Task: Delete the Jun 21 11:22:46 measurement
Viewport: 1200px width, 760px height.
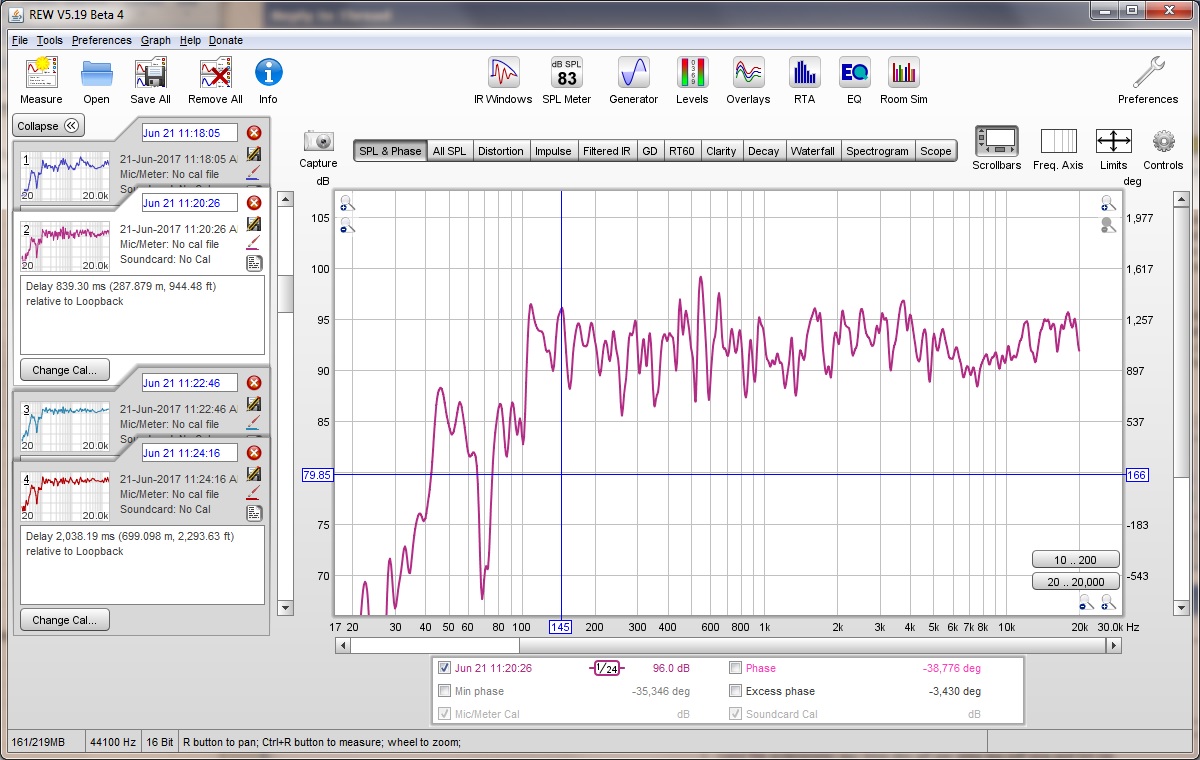Action: coord(254,383)
